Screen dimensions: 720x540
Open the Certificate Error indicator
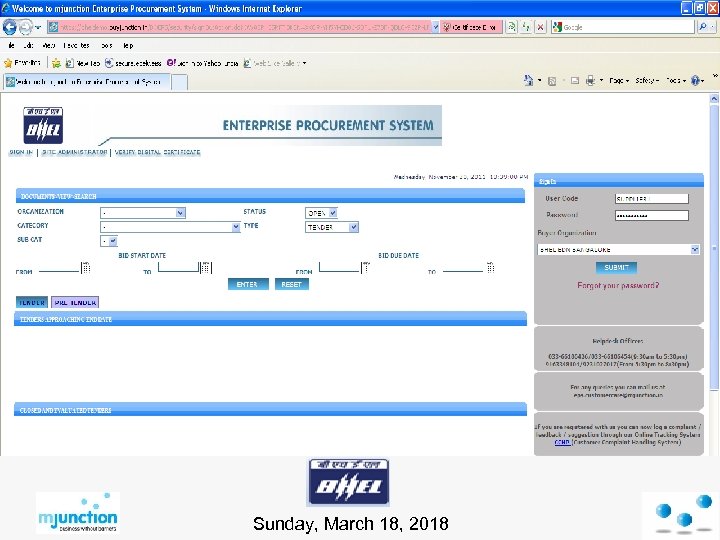click(x=471, y=27)
